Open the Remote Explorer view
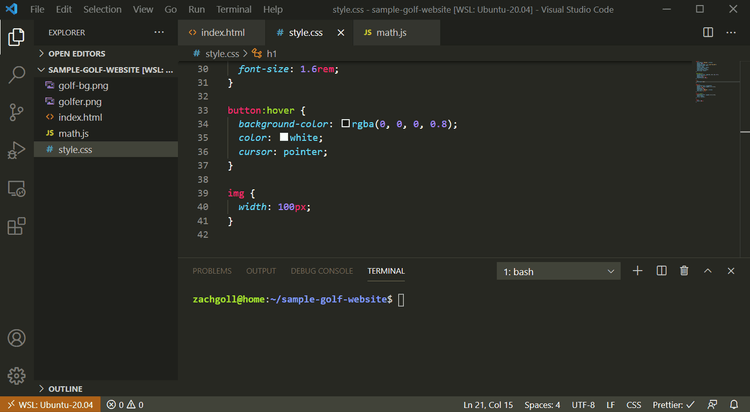This screenshot has height=412, width=750. point(16,188)
